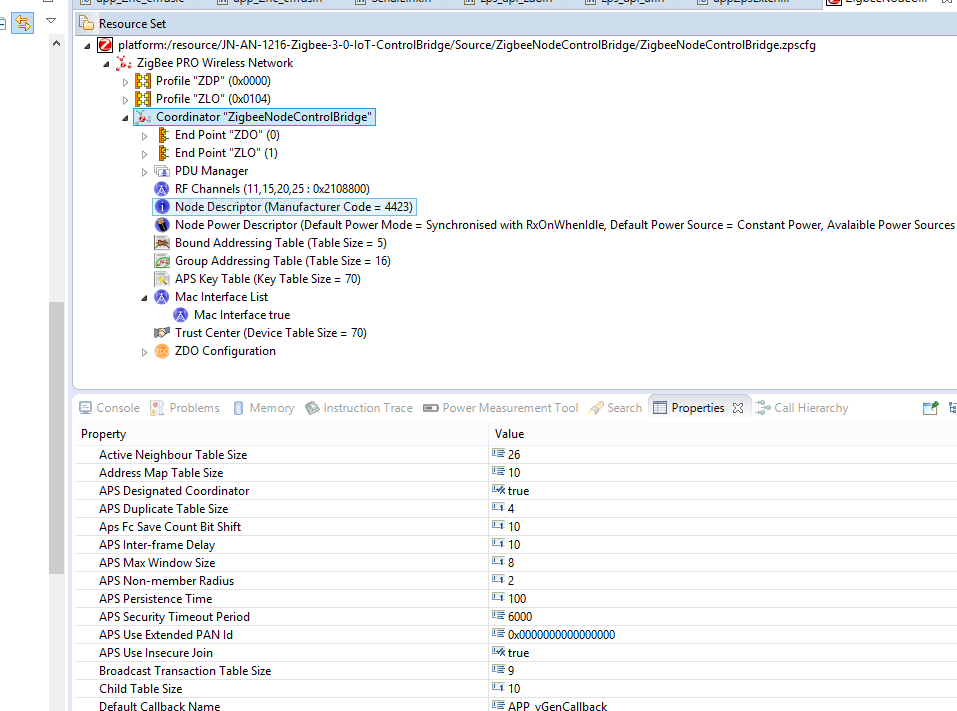Open the Call Hierarchy tab
Screen dimensions: 957x711
(802, 408)
